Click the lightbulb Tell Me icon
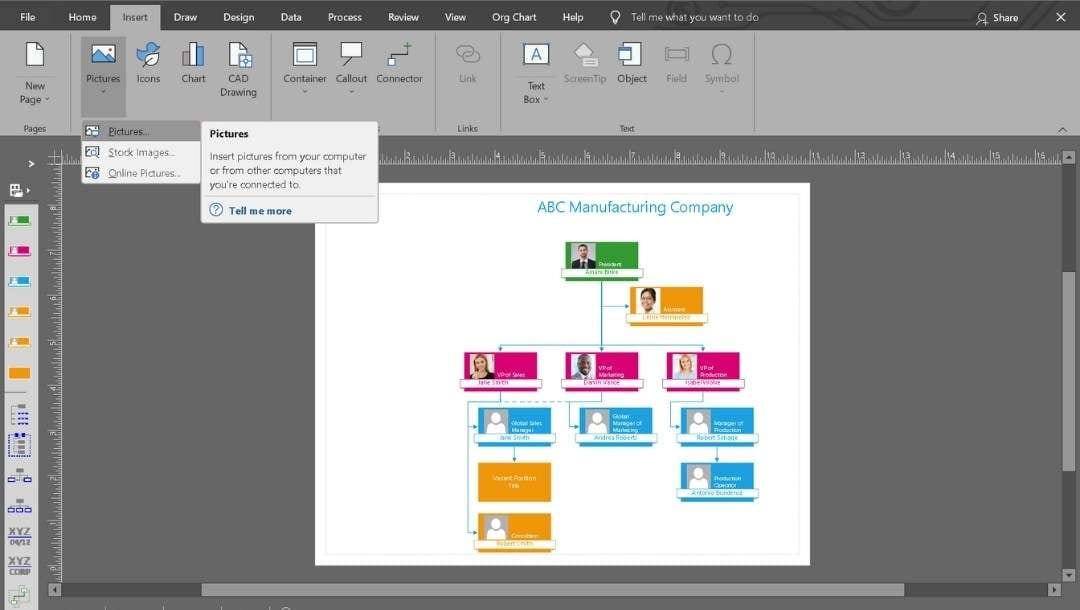The width and height of the screenshot is (1080, 610). pos(615,17)
